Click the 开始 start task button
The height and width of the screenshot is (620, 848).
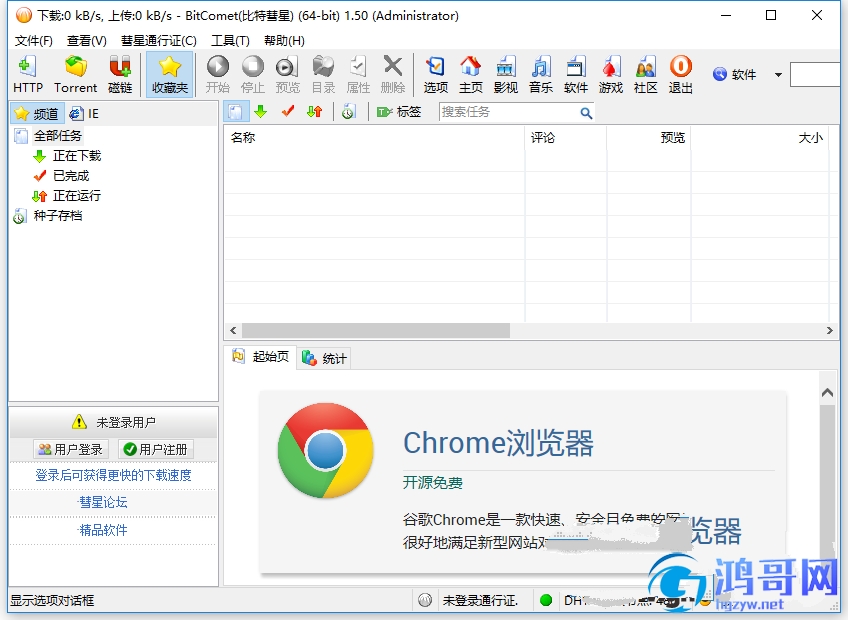point(218,75)
